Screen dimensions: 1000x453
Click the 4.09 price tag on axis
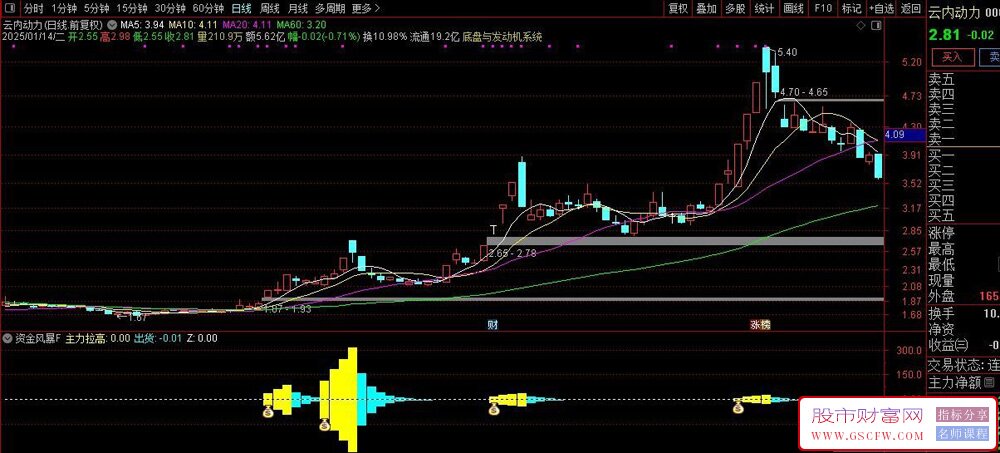pyautogui.click(x=906, y=135)
